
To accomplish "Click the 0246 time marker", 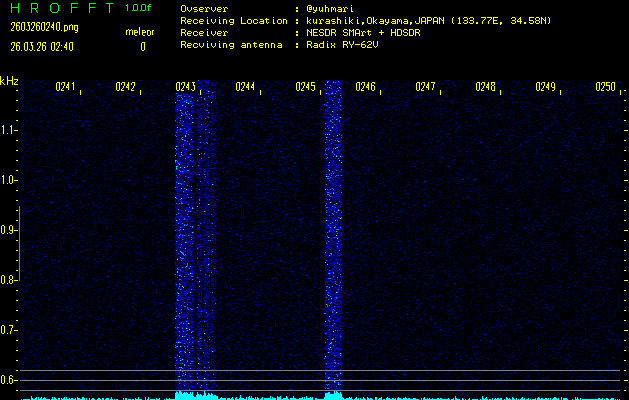I will pyautogui.click(x=365, y=87).
